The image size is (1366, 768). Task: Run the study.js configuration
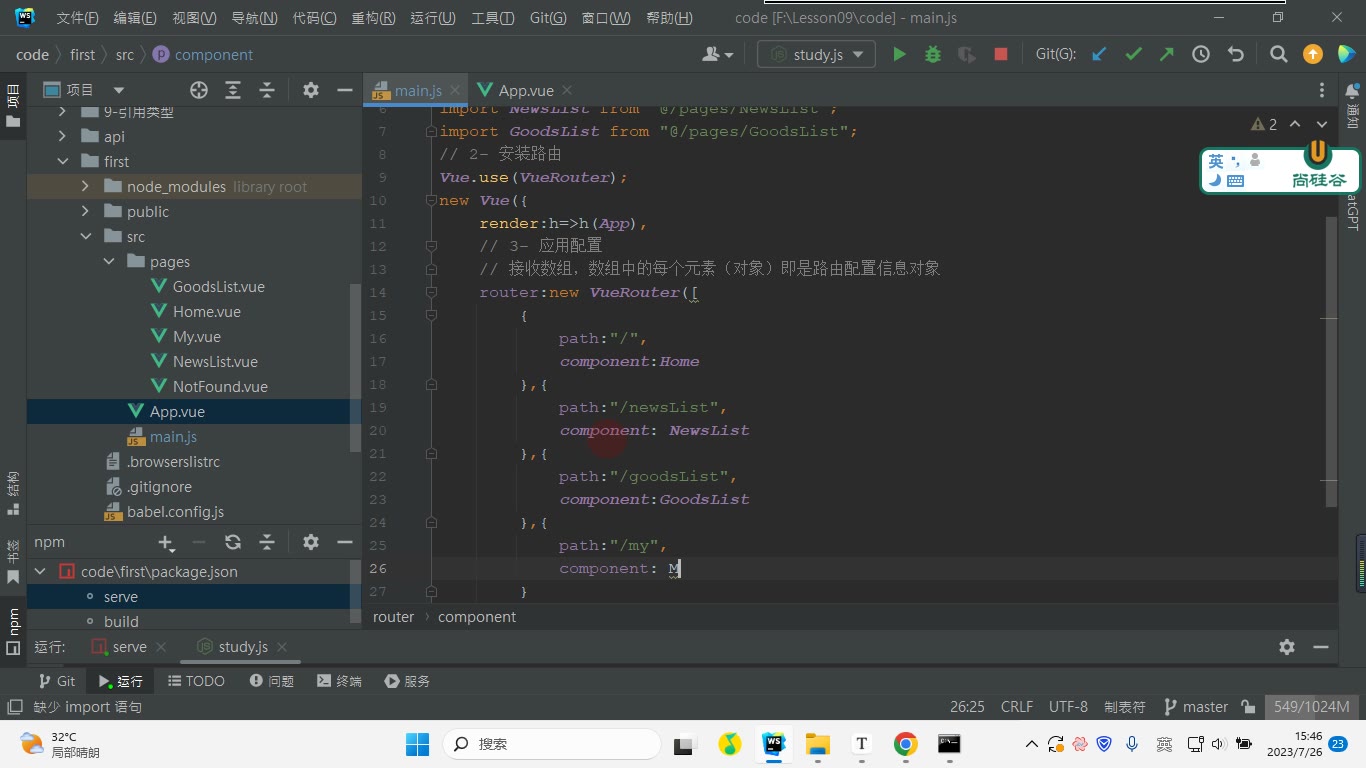[x=899, y=54]
